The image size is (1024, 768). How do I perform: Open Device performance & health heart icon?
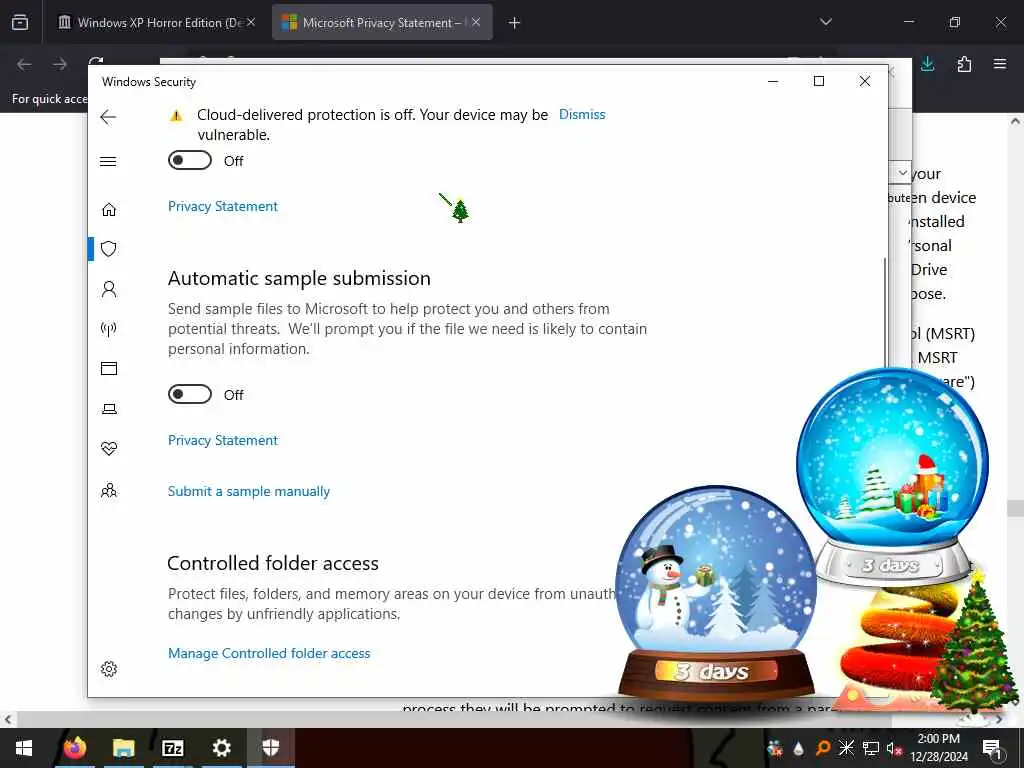coord(109,449)
